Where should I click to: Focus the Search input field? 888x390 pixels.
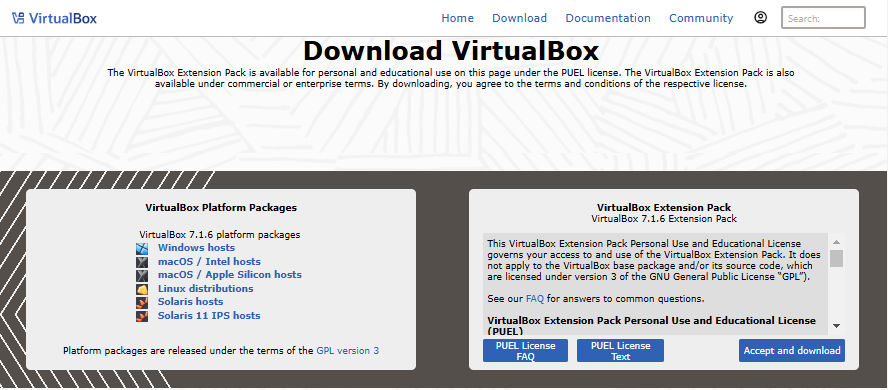coord(823,18)
